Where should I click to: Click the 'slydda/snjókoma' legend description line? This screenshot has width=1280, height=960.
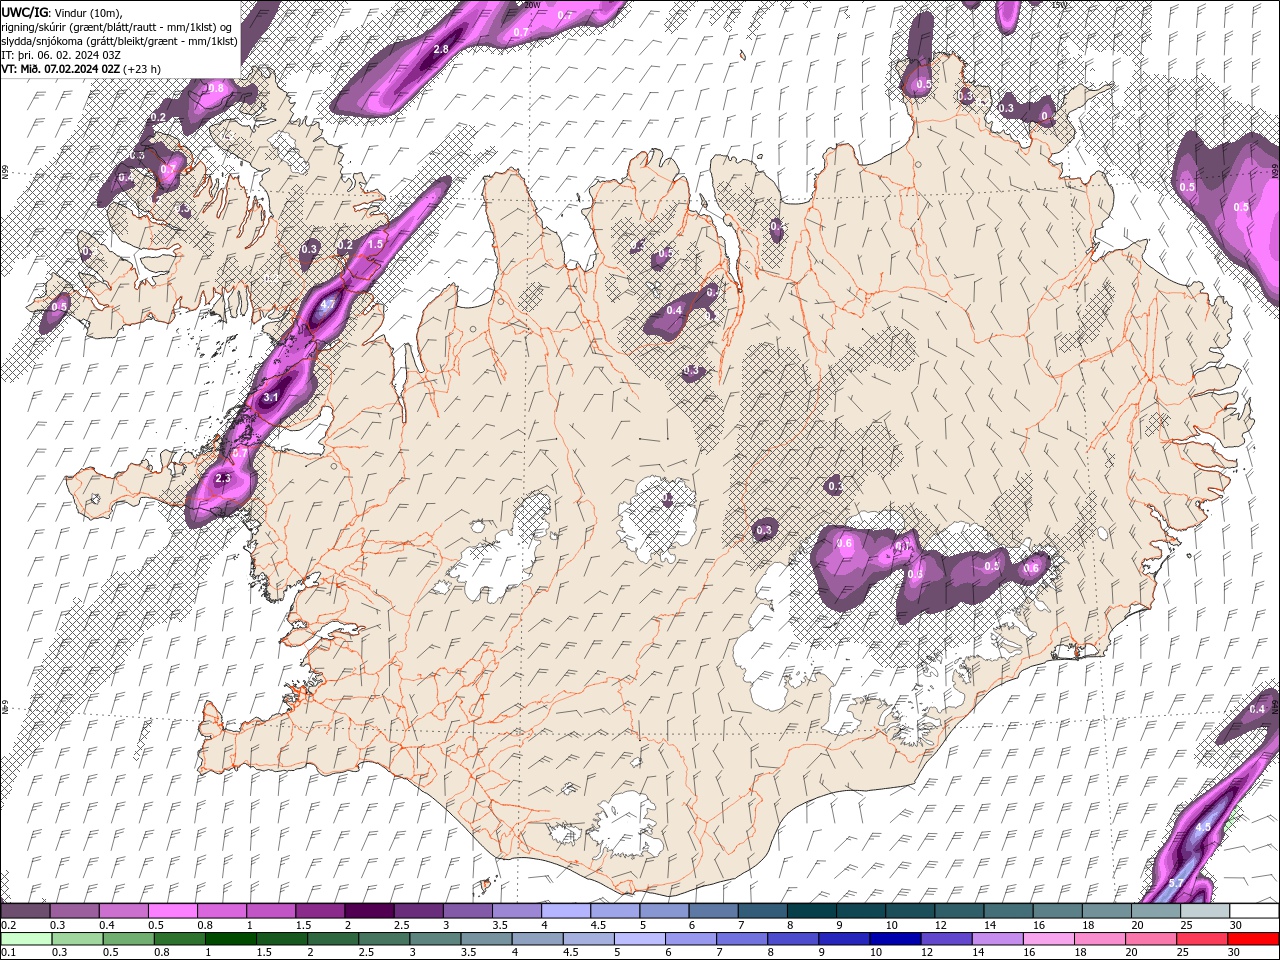120,41
